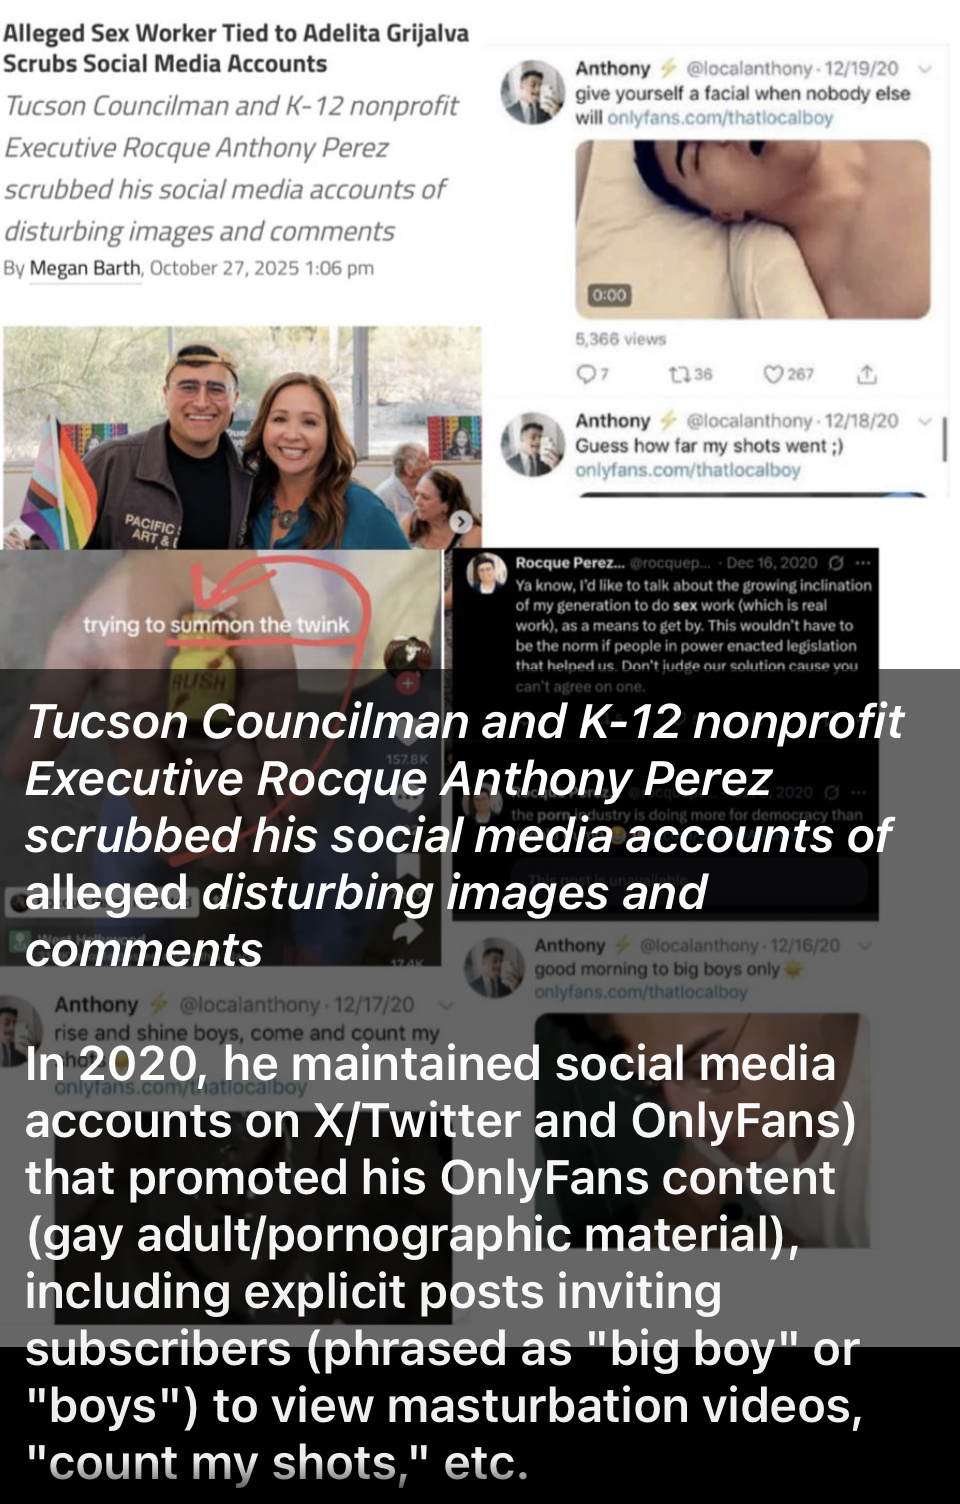Image resolution: width=960 pixels, height=1504 pixels.
Task: Click the Grok icon beside the Dec 16, 2020 date
Action: coord(836,563)
